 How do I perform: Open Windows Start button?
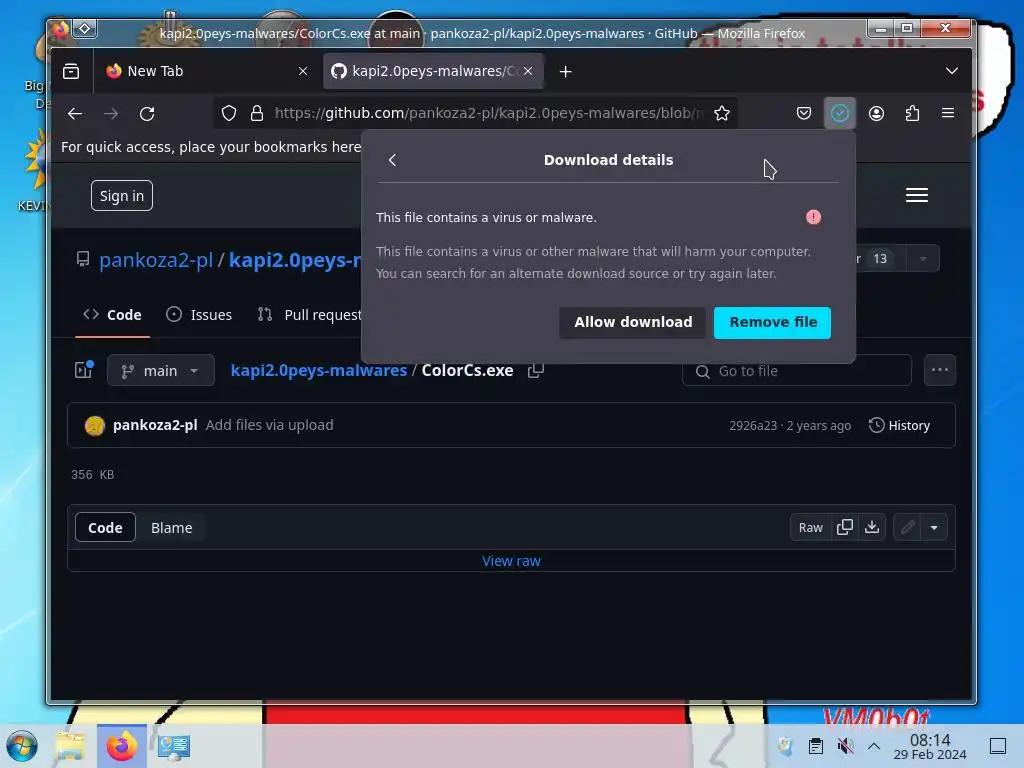click(x=22, y=746)
